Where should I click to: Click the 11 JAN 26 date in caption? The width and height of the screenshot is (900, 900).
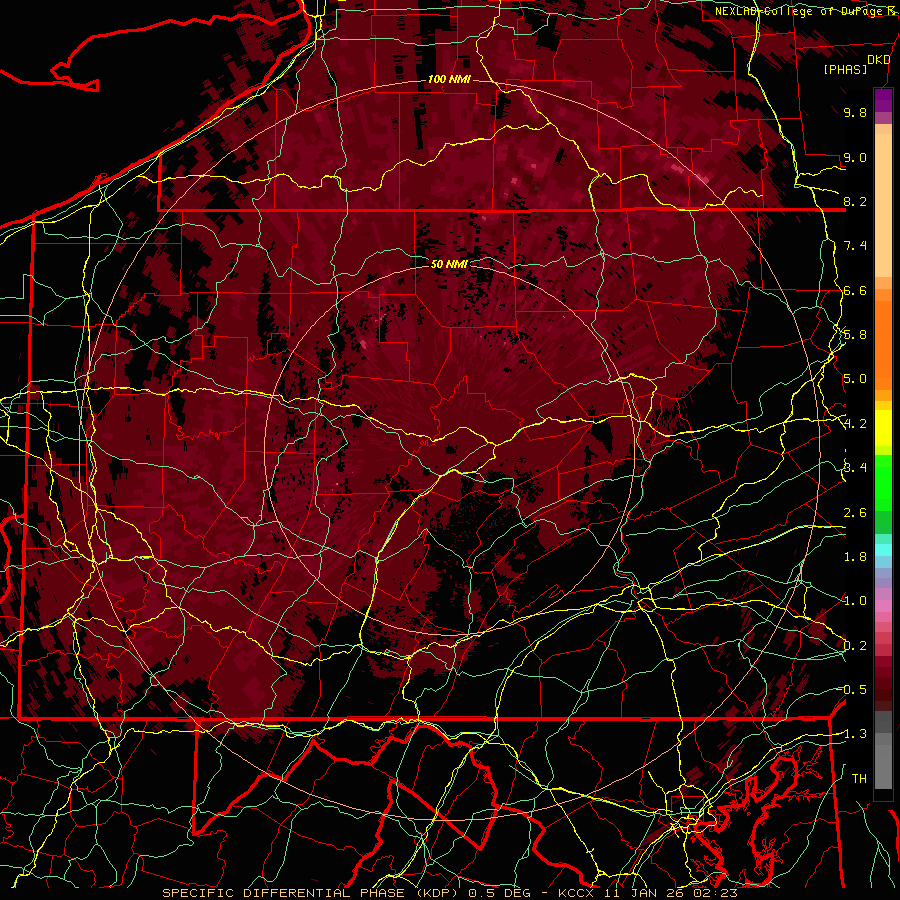click(x=646, y=893)
